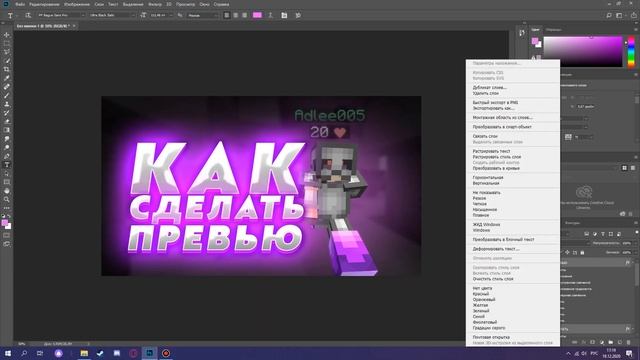
Task: Open the anti-aliasing method dropdown
Action: pos(203,15)
